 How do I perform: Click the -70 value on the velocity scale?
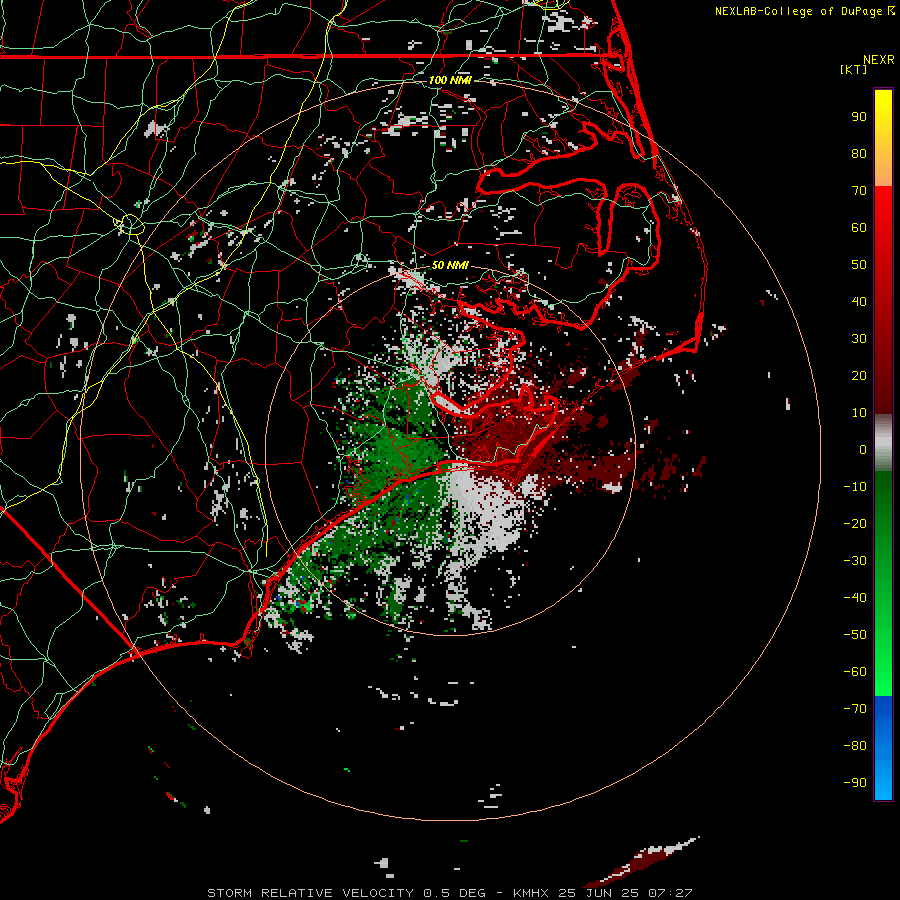(x=855, y=709)
